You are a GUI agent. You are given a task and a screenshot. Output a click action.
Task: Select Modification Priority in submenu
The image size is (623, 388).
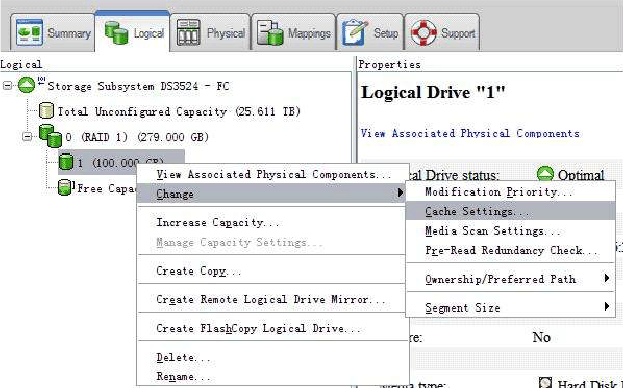pyautogui.click(x=510, y=192)
